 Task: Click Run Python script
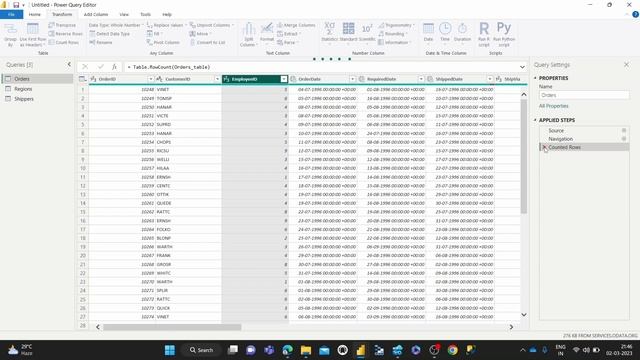(x=504, y=34)
